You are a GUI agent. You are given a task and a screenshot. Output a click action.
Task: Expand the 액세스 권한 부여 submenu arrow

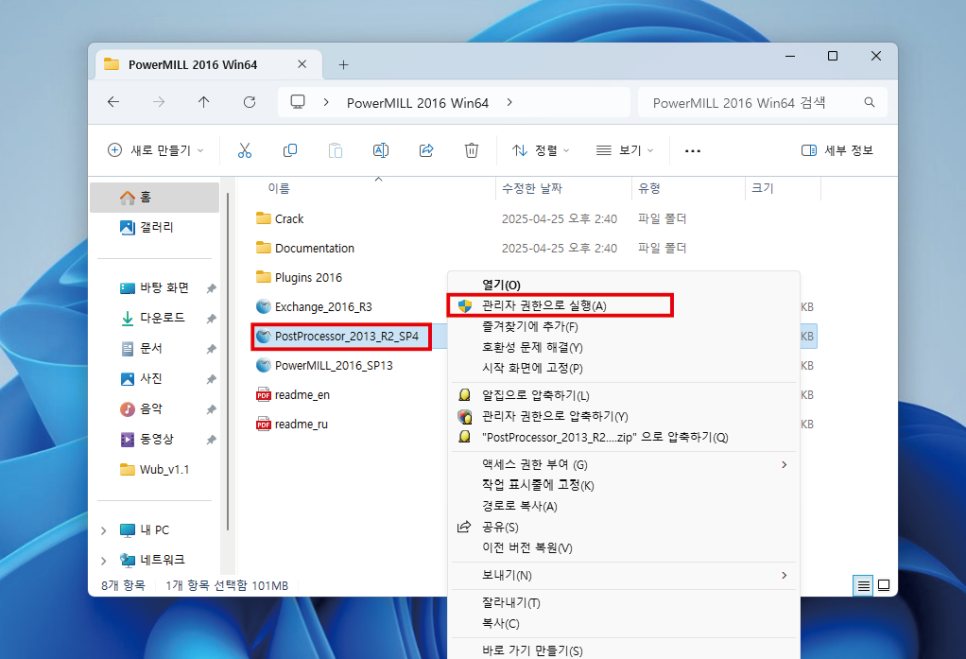point(784,464)
